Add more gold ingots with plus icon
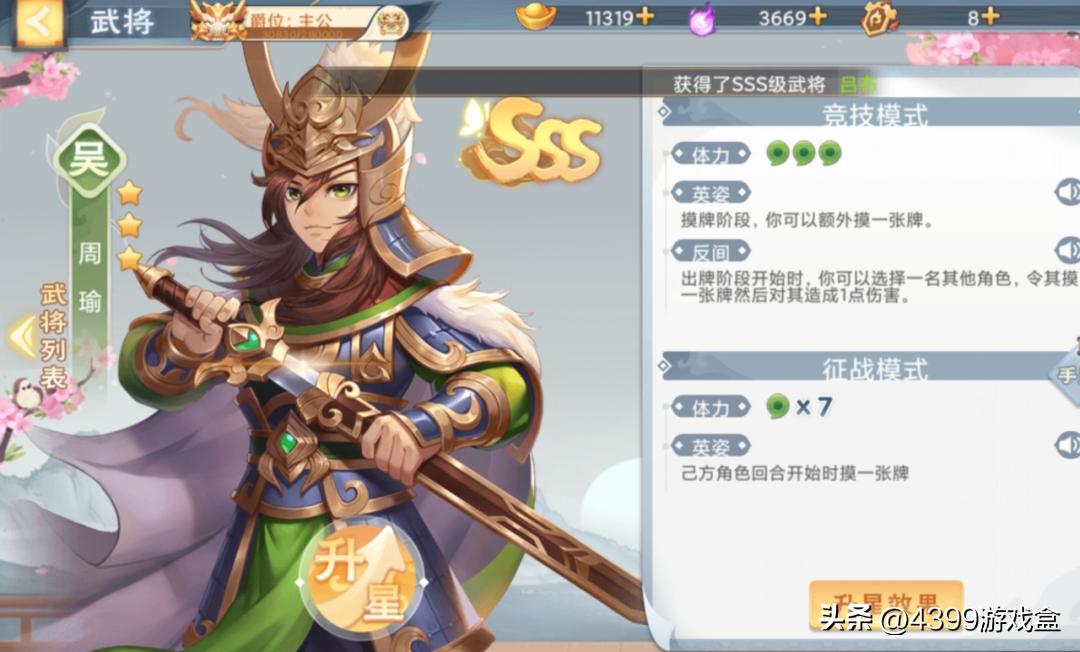The image size is (1080, 652). point(645,17)
